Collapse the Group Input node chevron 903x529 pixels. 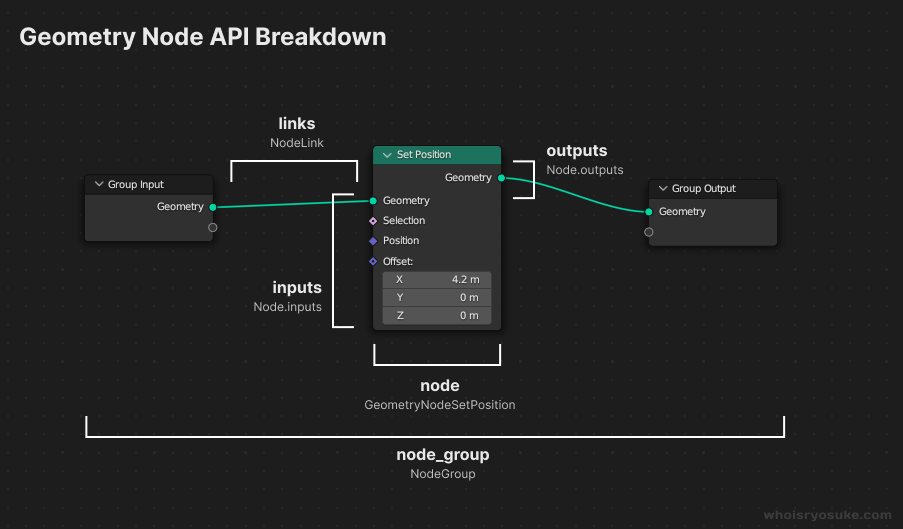[99, 185]
